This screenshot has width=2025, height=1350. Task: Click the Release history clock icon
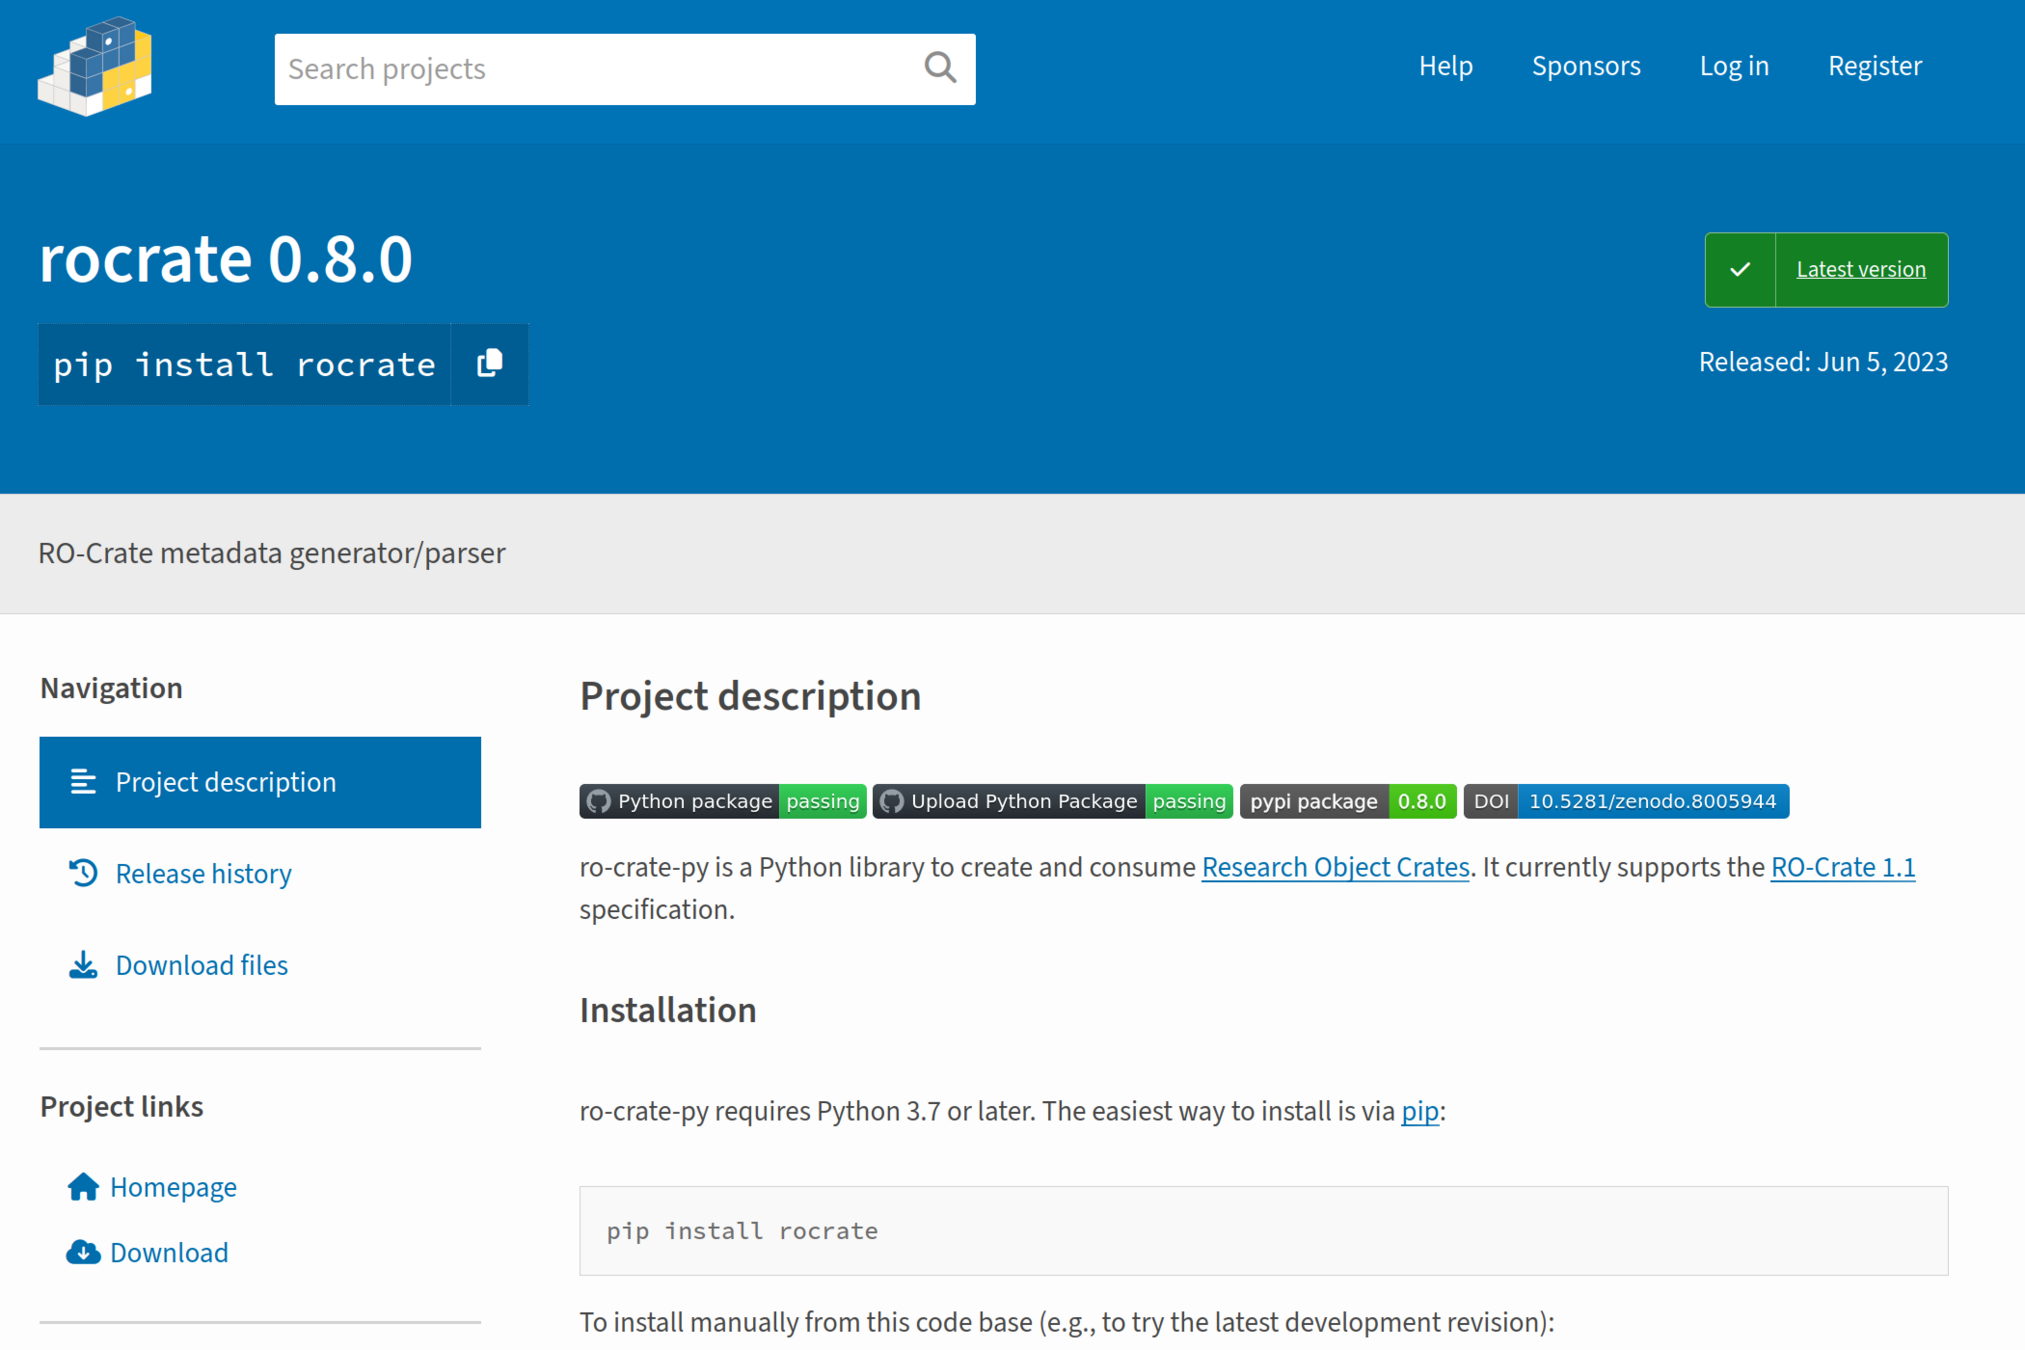[x=83, y=873]
